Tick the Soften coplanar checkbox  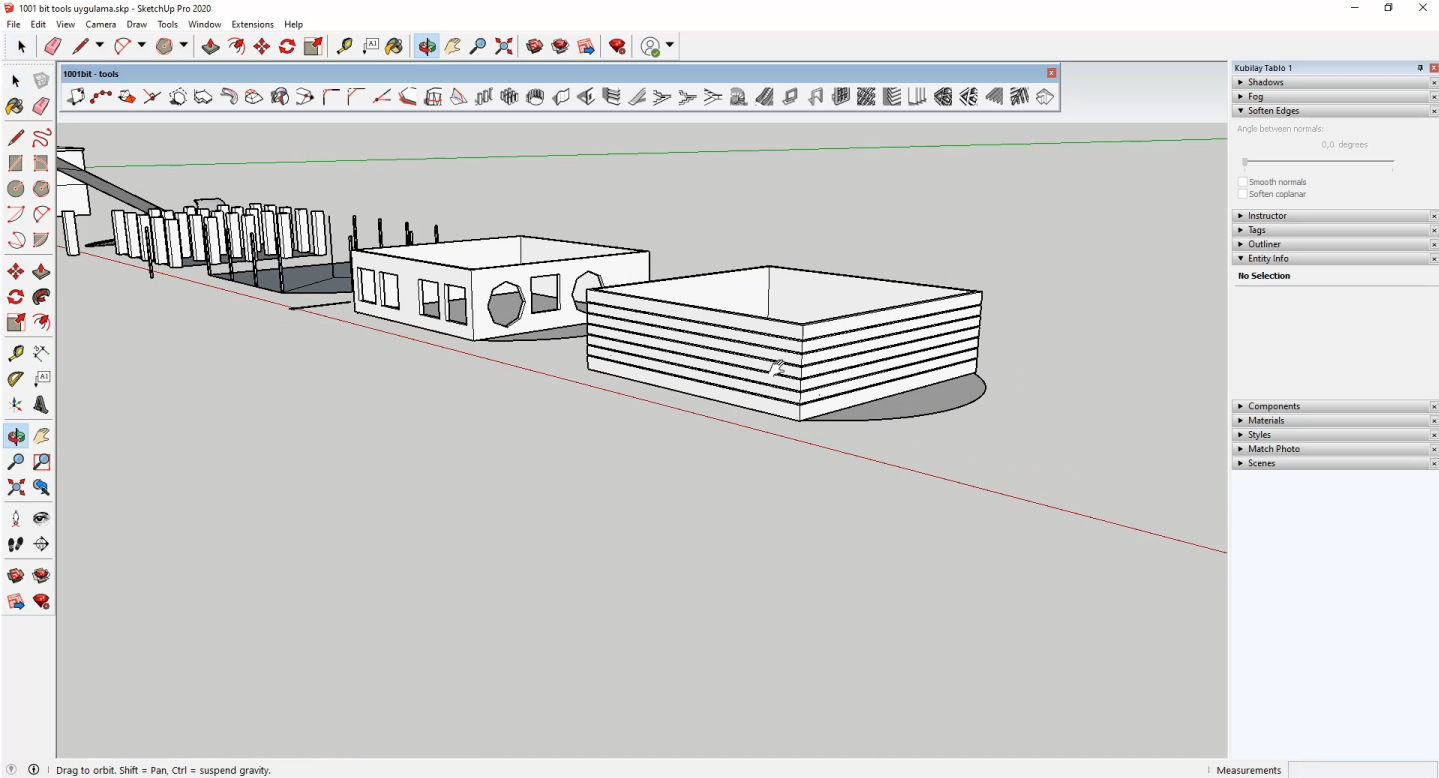1243,194
